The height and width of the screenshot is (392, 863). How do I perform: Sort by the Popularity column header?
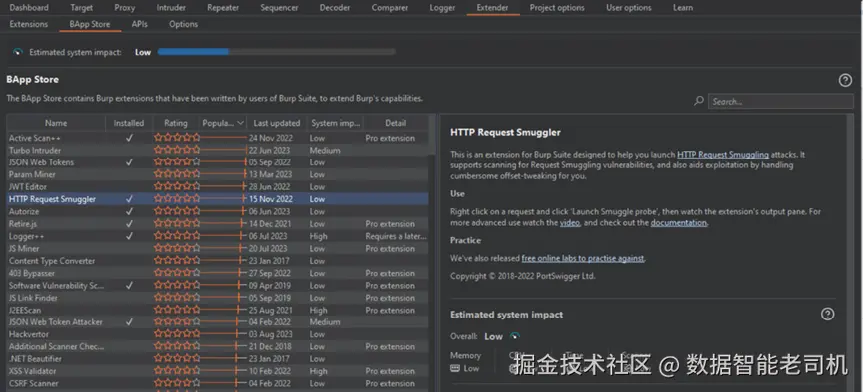(222, 123)
